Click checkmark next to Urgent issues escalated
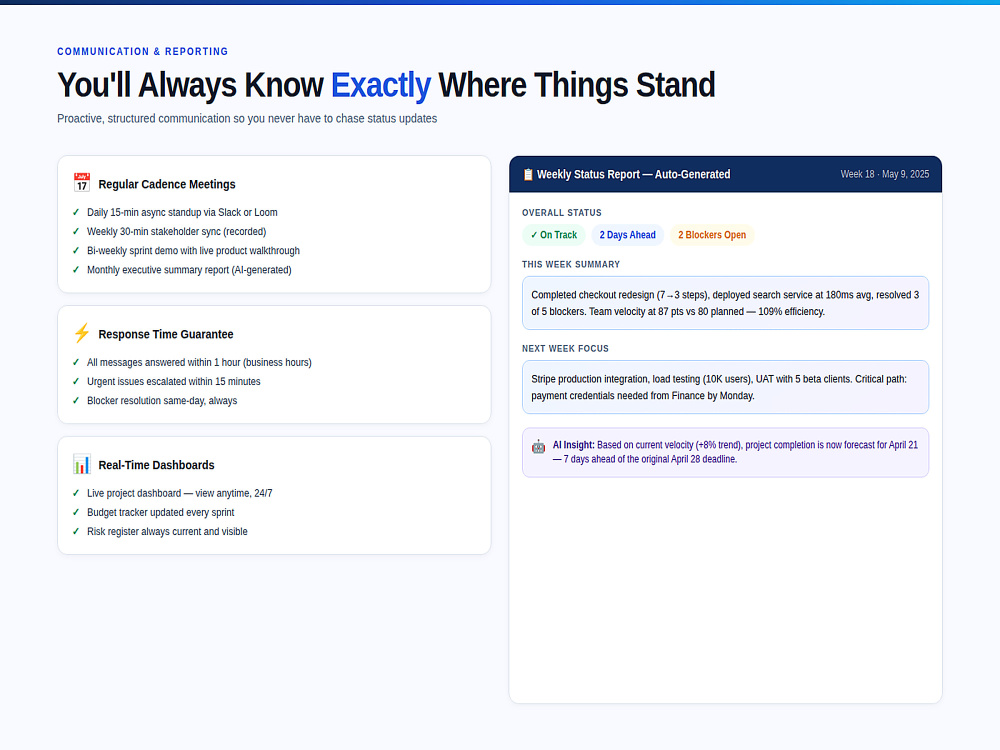This screenshot has width=1000, height=750. pos(76,381)
